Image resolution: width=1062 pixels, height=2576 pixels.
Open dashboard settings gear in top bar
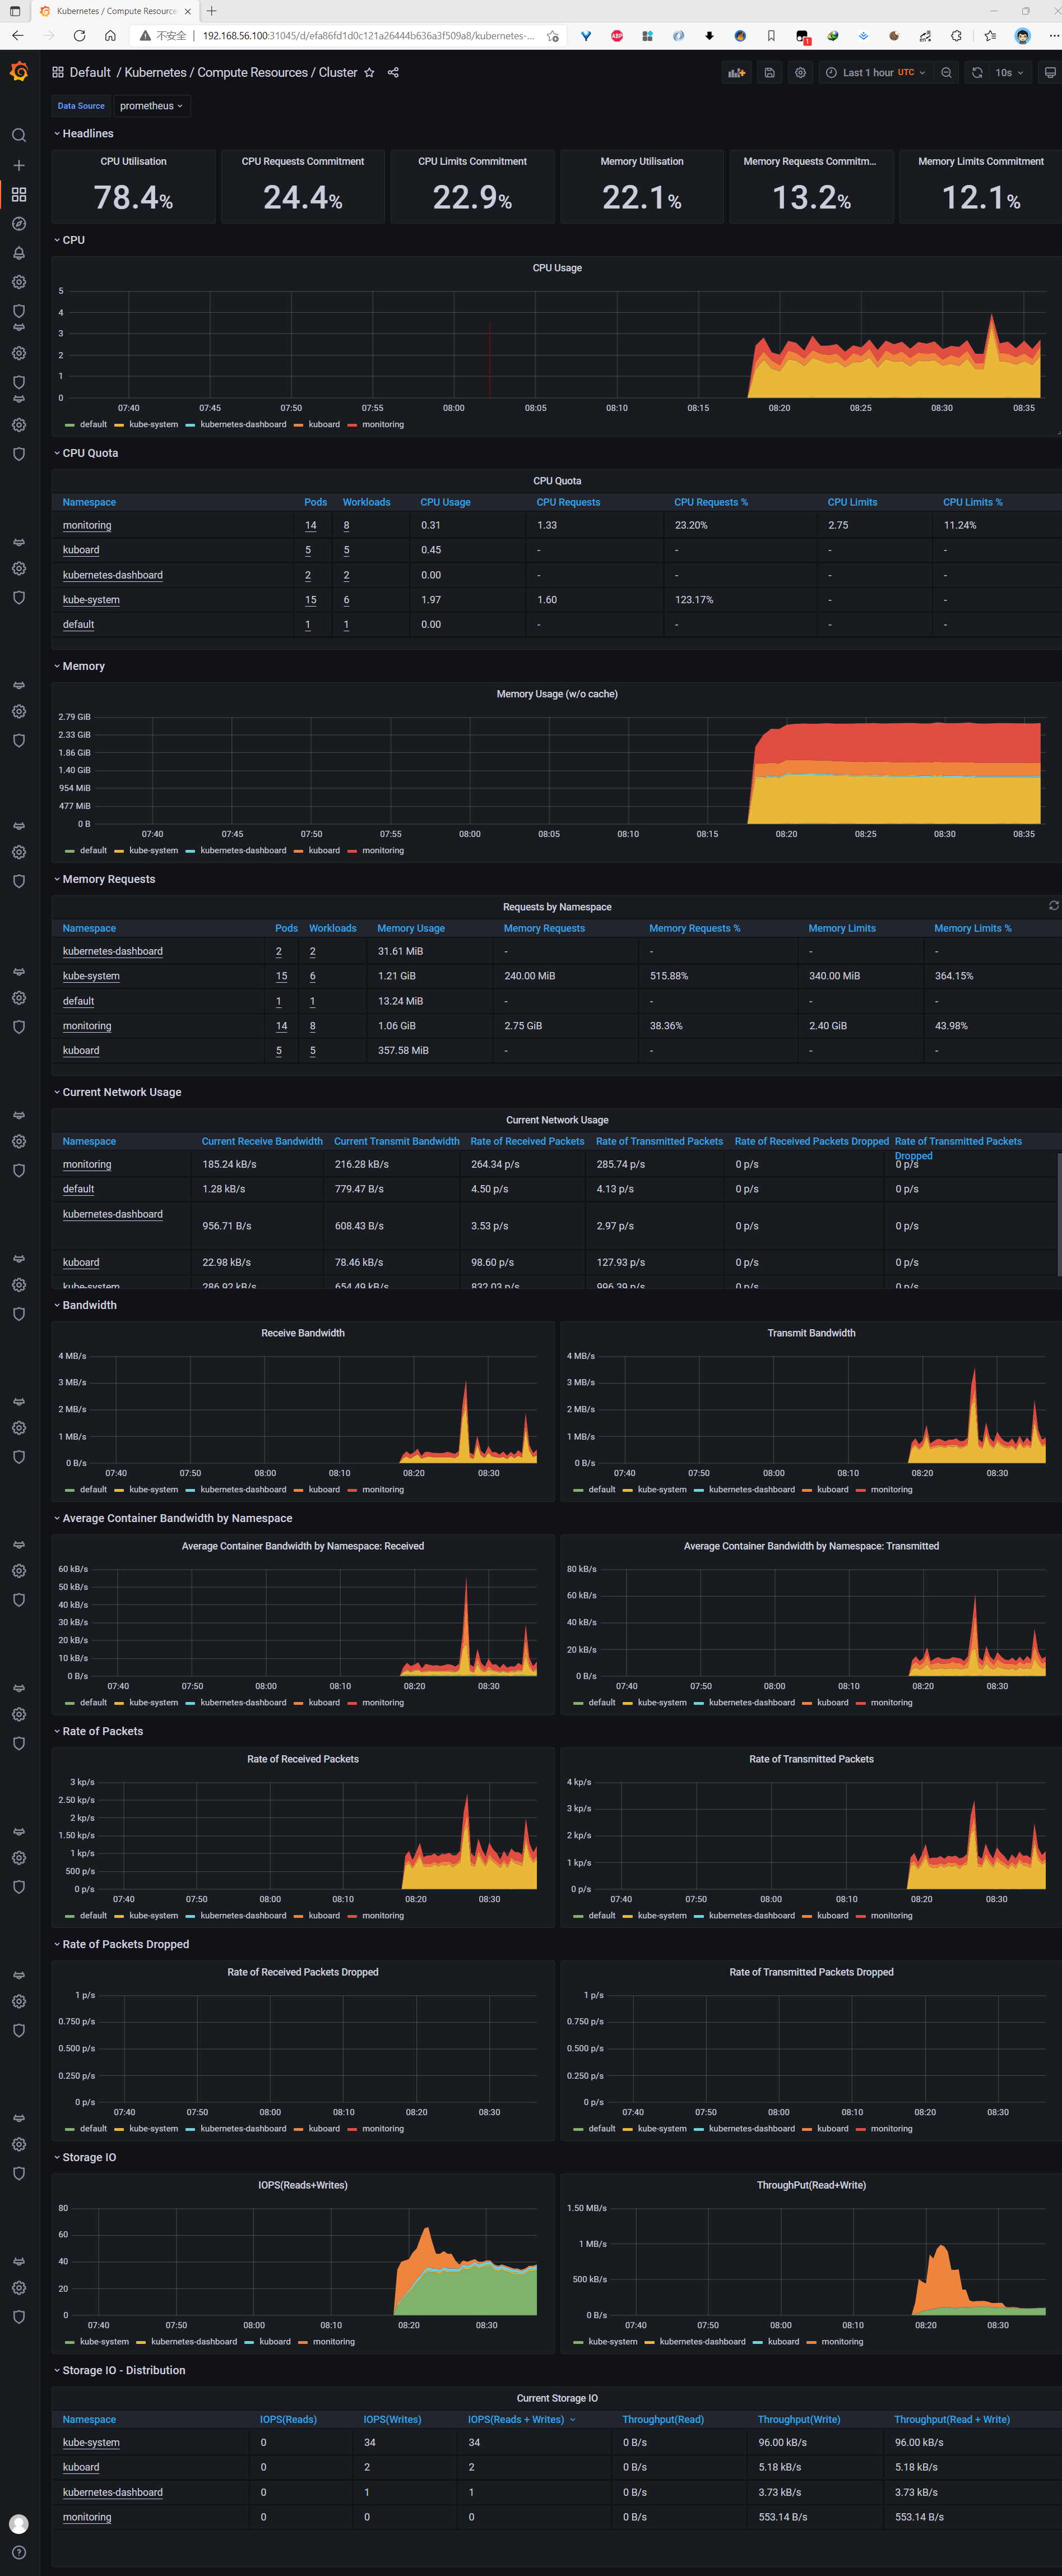pos(800,73)
